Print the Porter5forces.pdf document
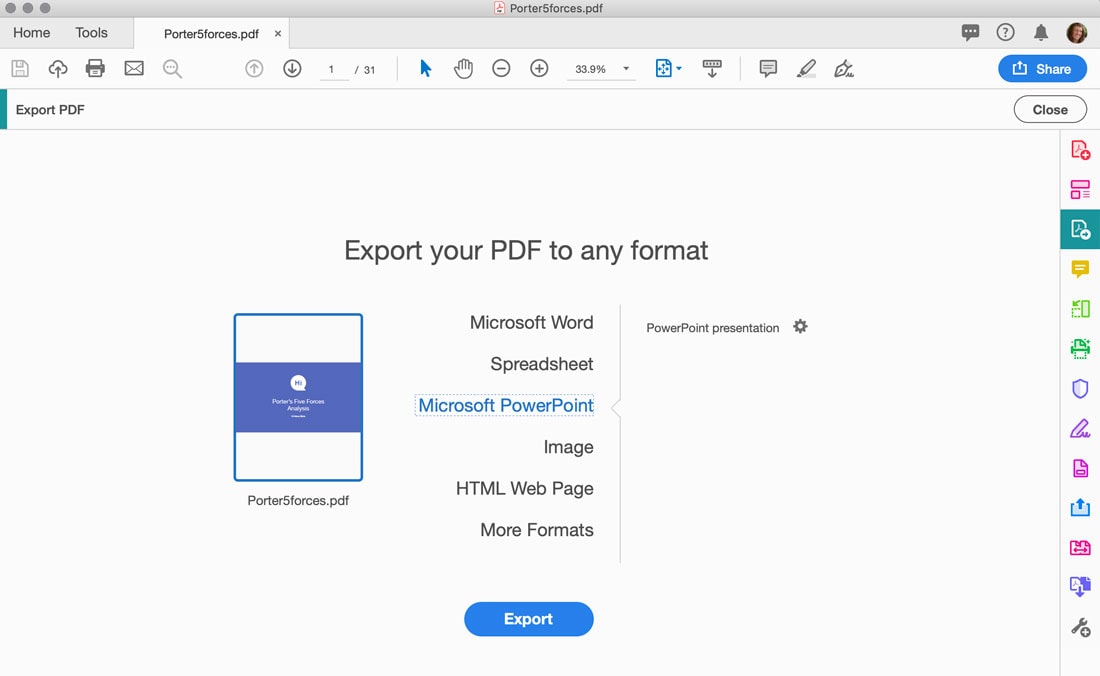The image size is (1100, 676). click(x=95, y=68)
